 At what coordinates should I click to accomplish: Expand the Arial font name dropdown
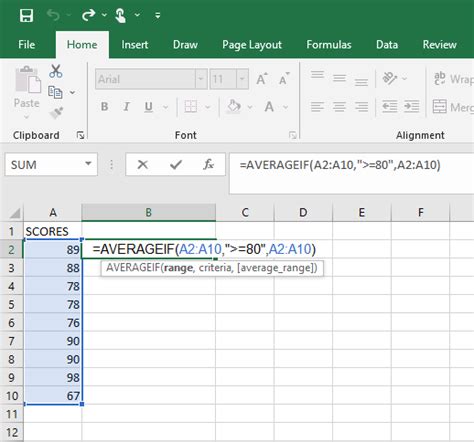[201, 79]
